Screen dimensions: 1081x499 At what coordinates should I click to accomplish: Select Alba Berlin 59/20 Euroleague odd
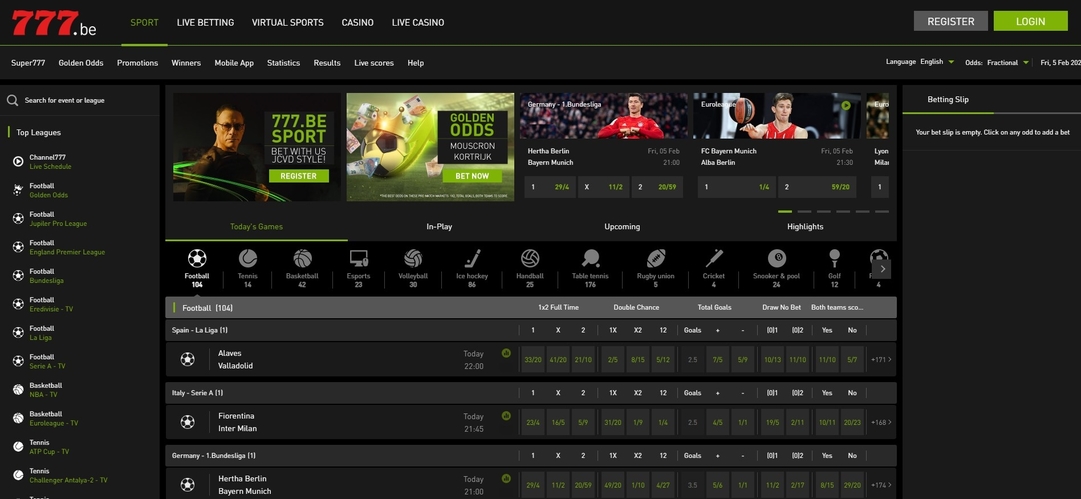click(817, 187)
